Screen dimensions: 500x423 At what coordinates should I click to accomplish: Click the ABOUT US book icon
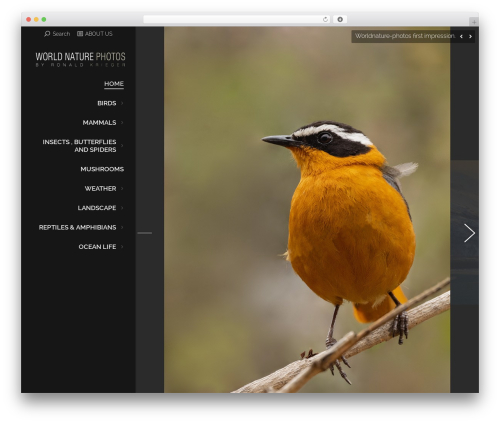80,34
